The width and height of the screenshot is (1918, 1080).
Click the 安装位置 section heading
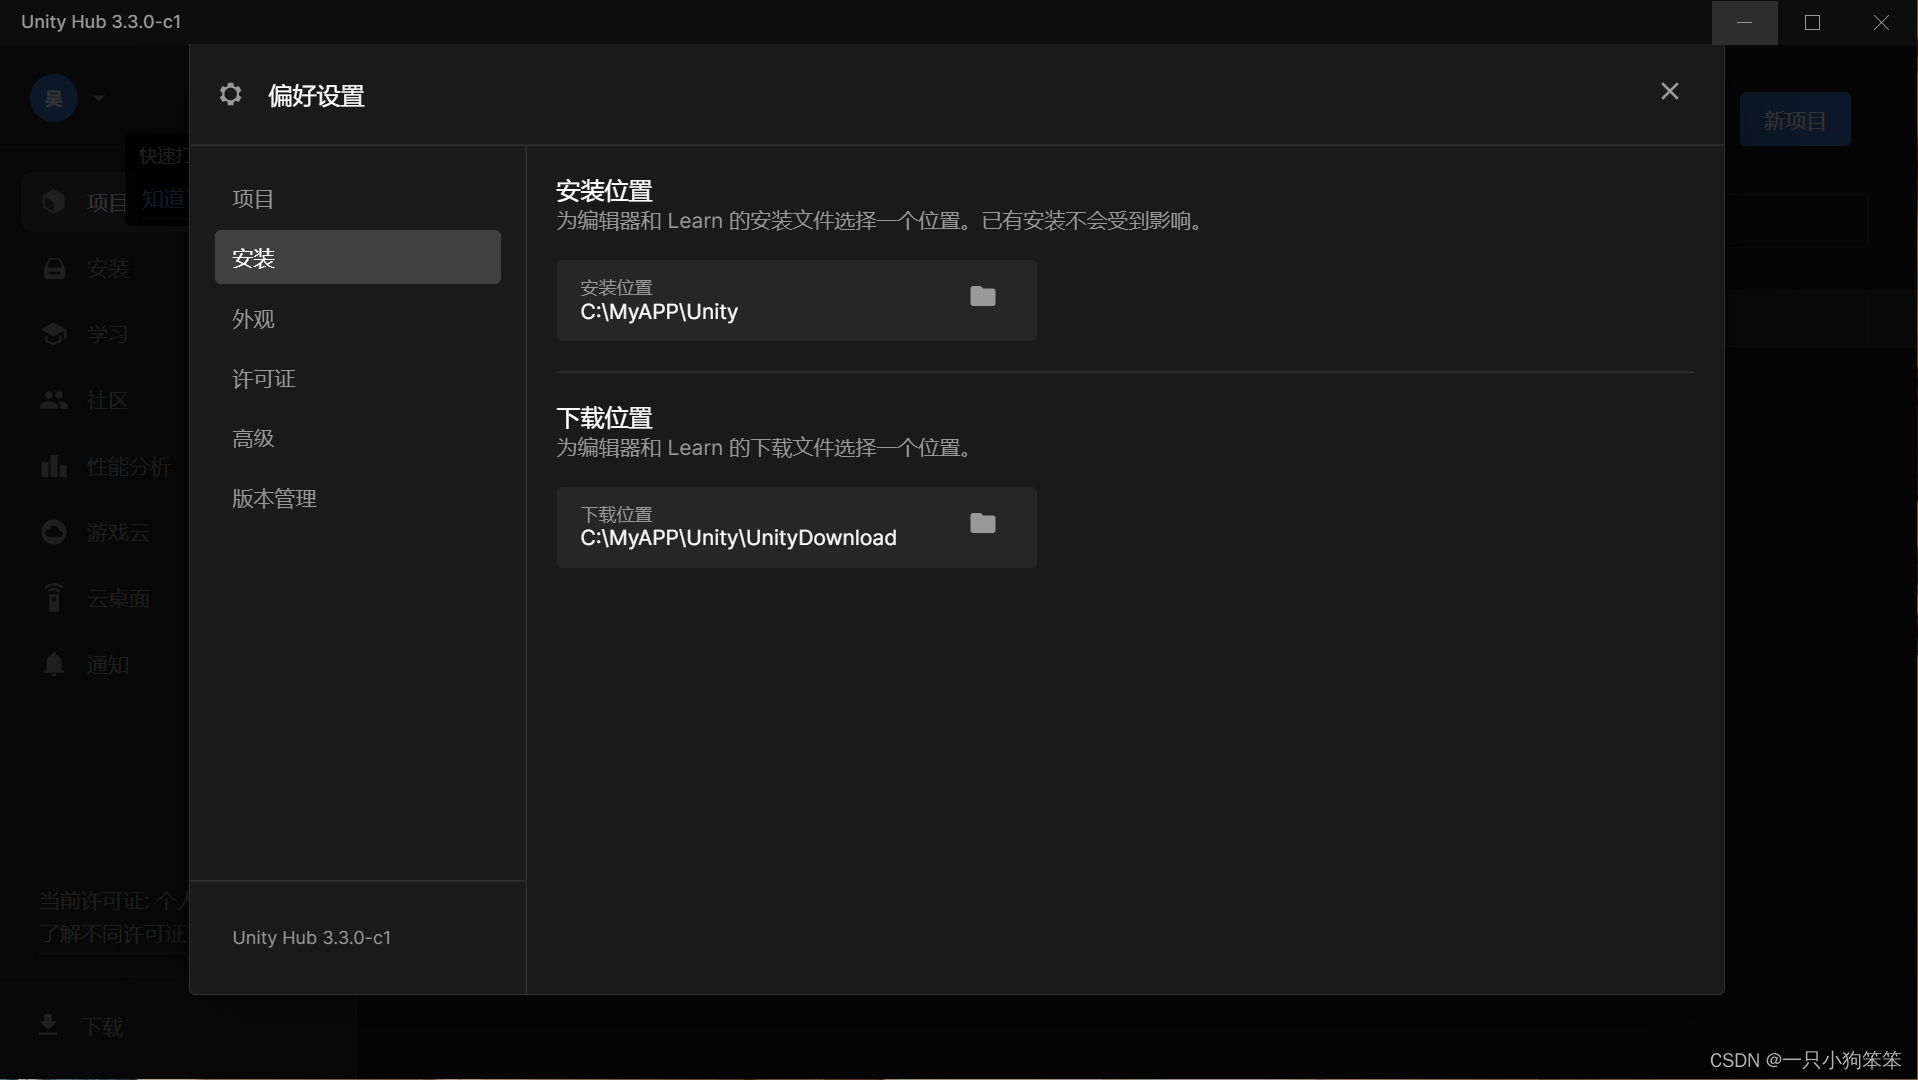[x=604, y=190]
